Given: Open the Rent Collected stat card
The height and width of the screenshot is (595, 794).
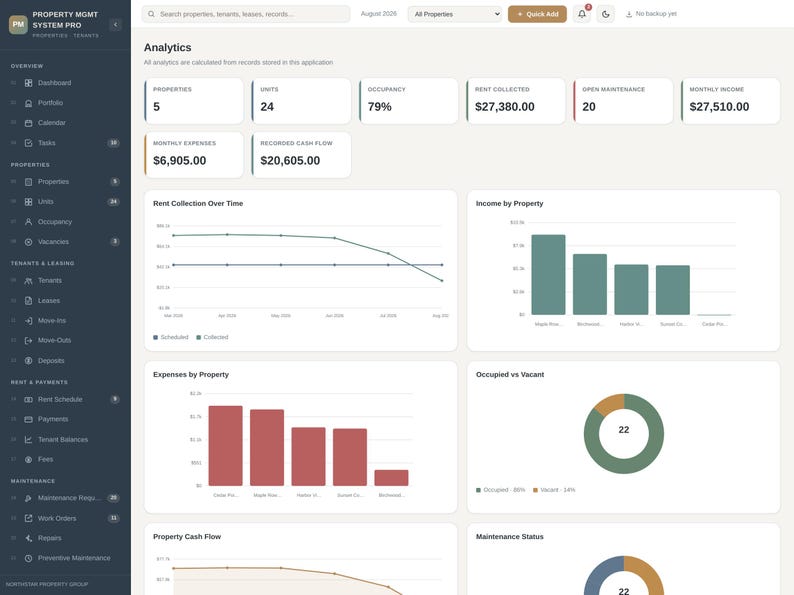Looking at the screenshot, I should pos(515,101).
